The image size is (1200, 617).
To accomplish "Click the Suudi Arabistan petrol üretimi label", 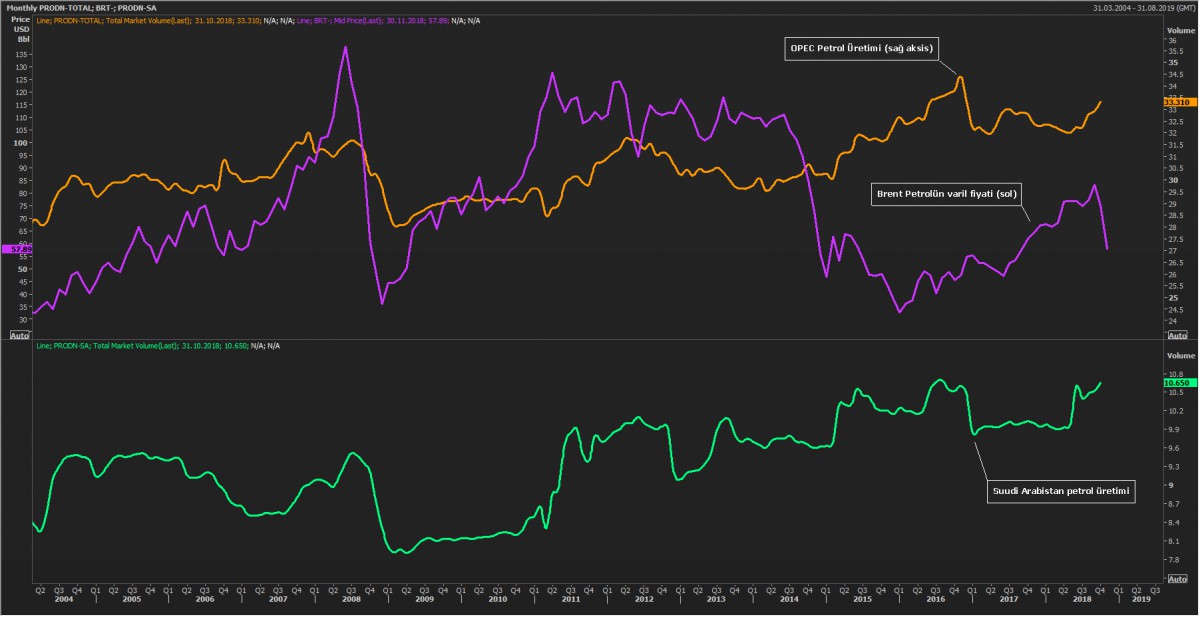I will (x=1060, y=492).
